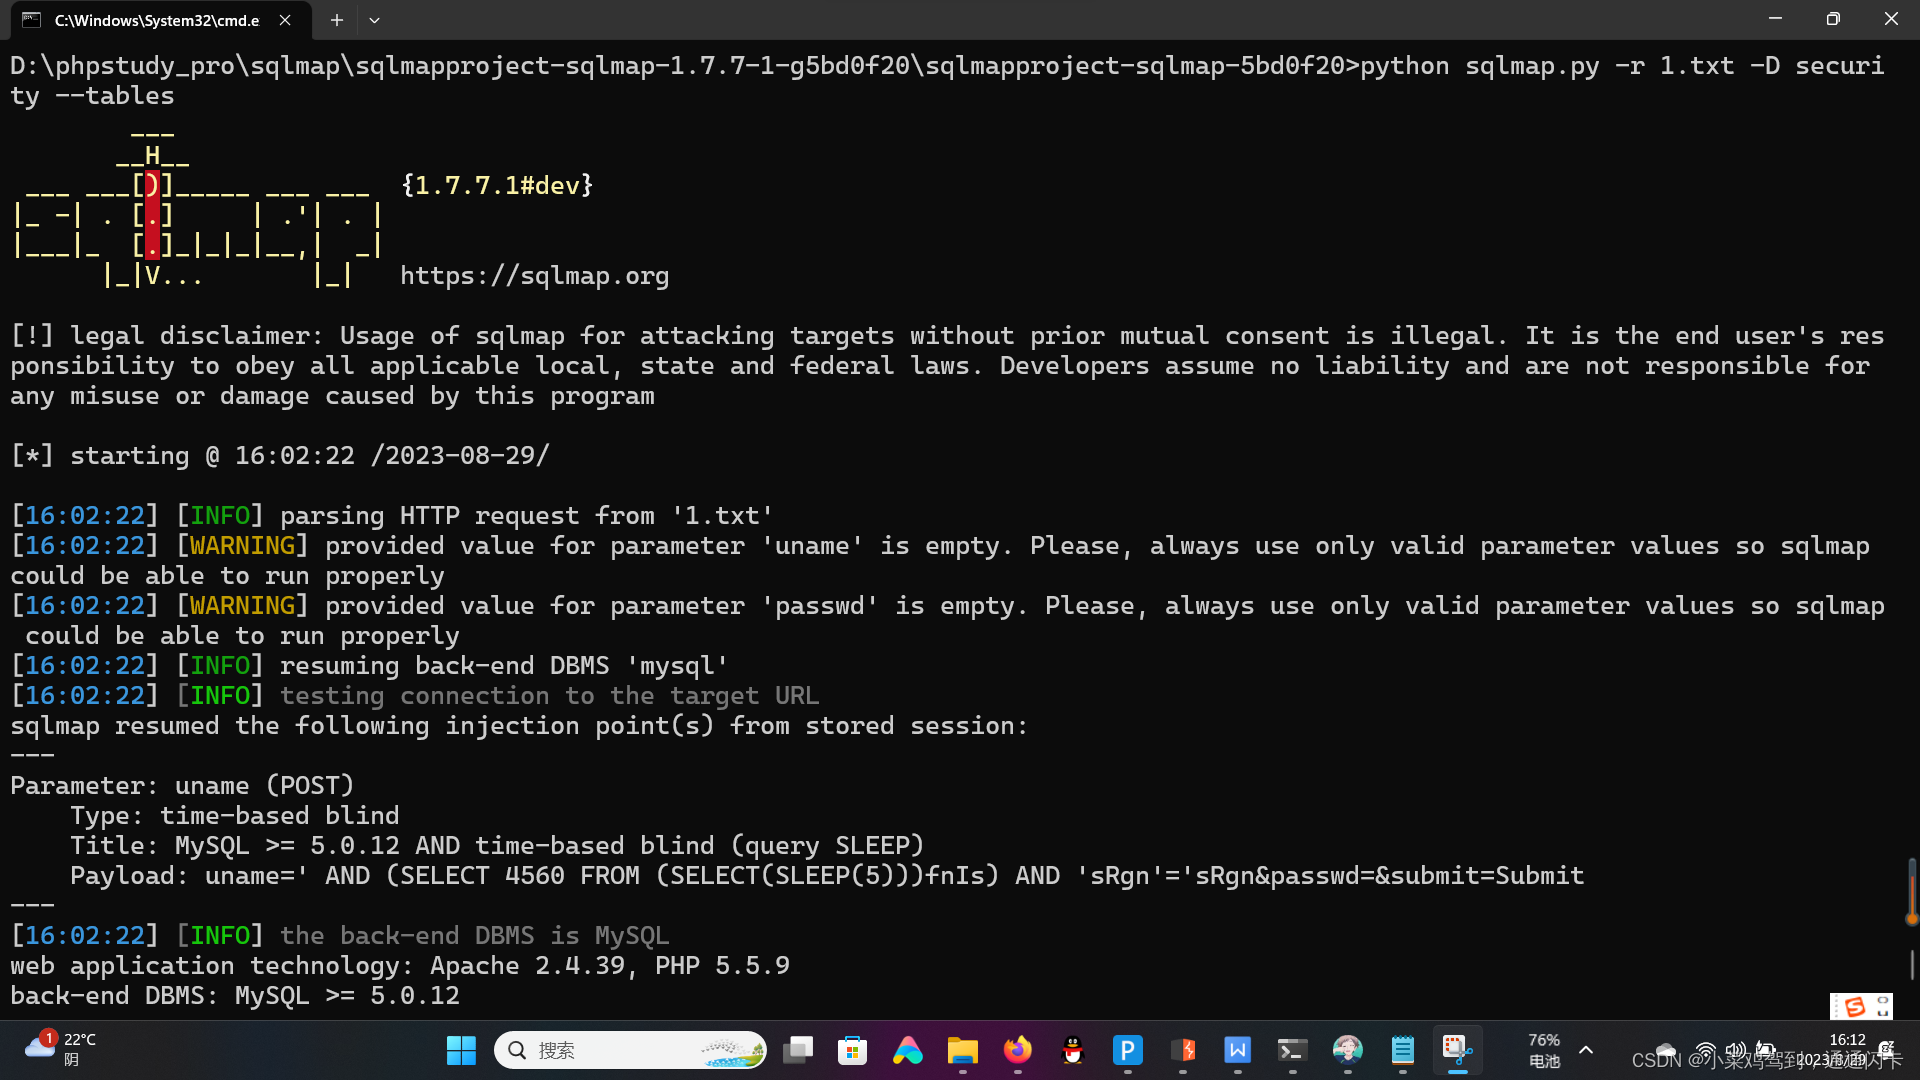1920x1080 pixels.
Task: Switch to the cmd.exe terminal tab
Action: [150, 20]
